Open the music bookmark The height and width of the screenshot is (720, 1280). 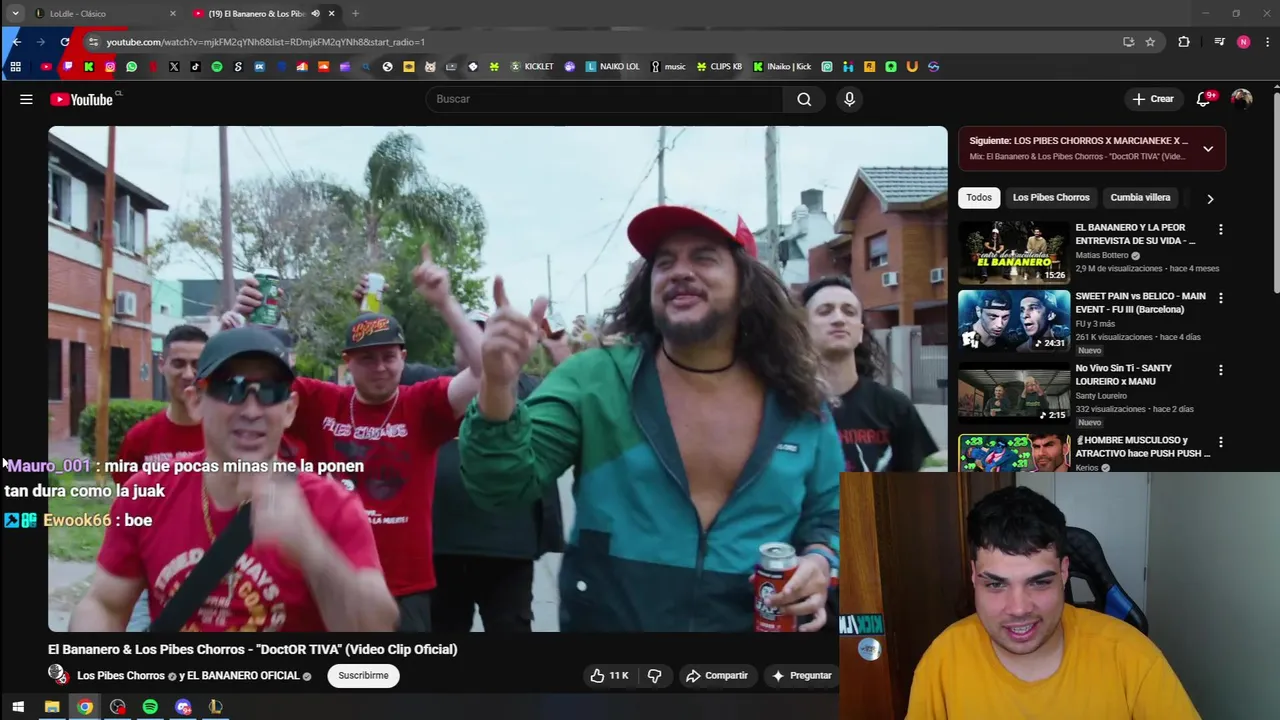tap(668, 67)
